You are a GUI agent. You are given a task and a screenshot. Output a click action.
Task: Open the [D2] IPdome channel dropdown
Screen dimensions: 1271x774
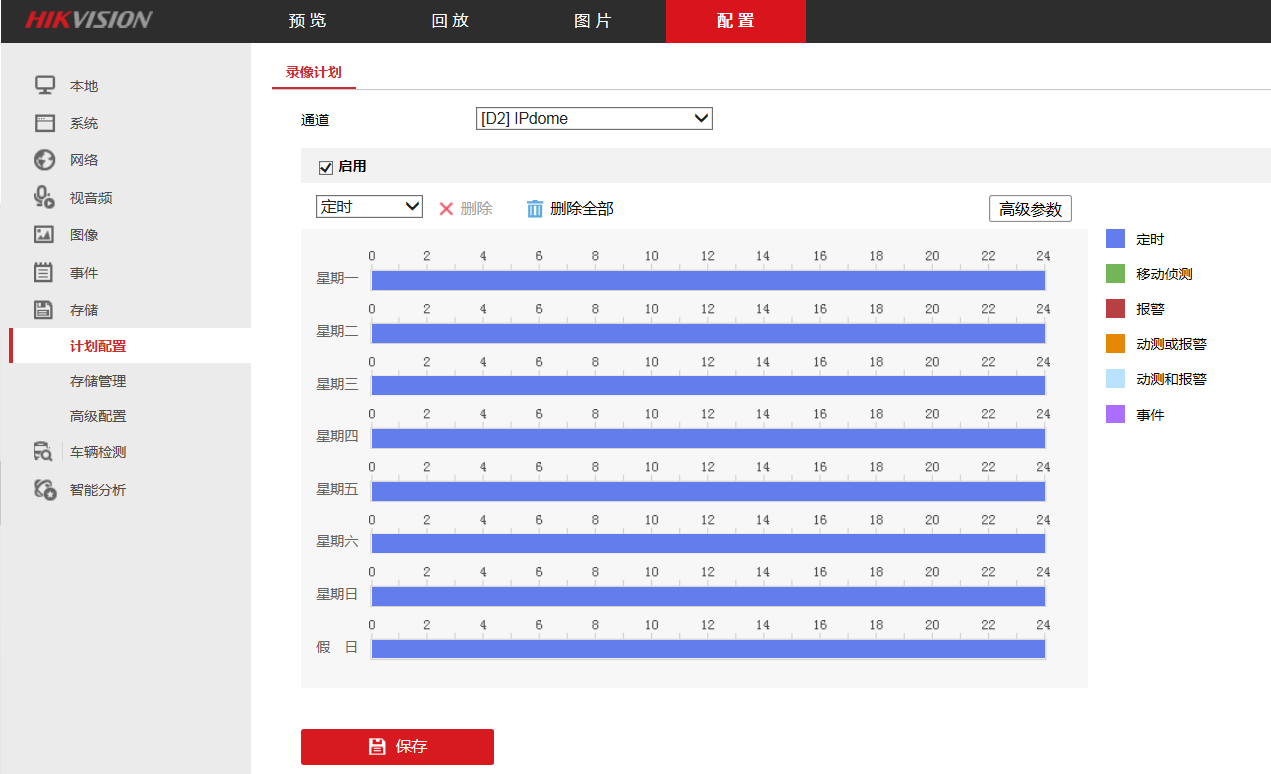pyautogui.click(x=594, y=119)
